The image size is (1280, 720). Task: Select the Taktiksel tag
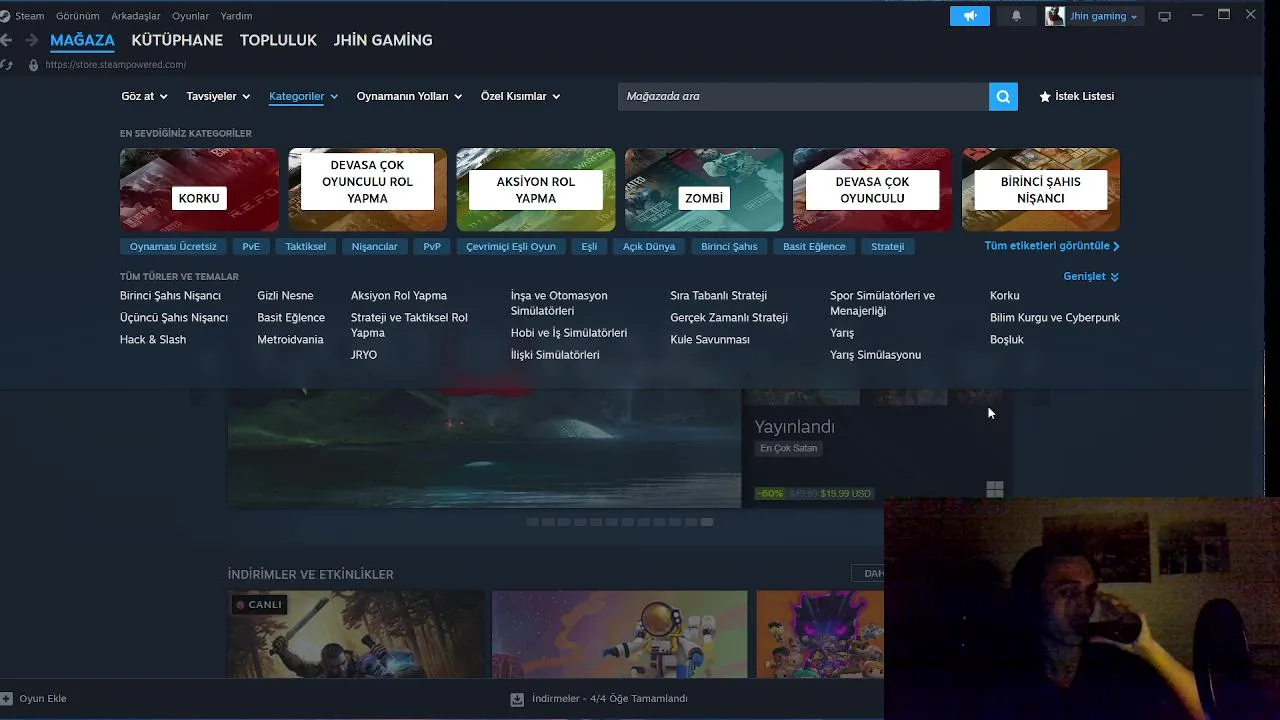(305, 246)
